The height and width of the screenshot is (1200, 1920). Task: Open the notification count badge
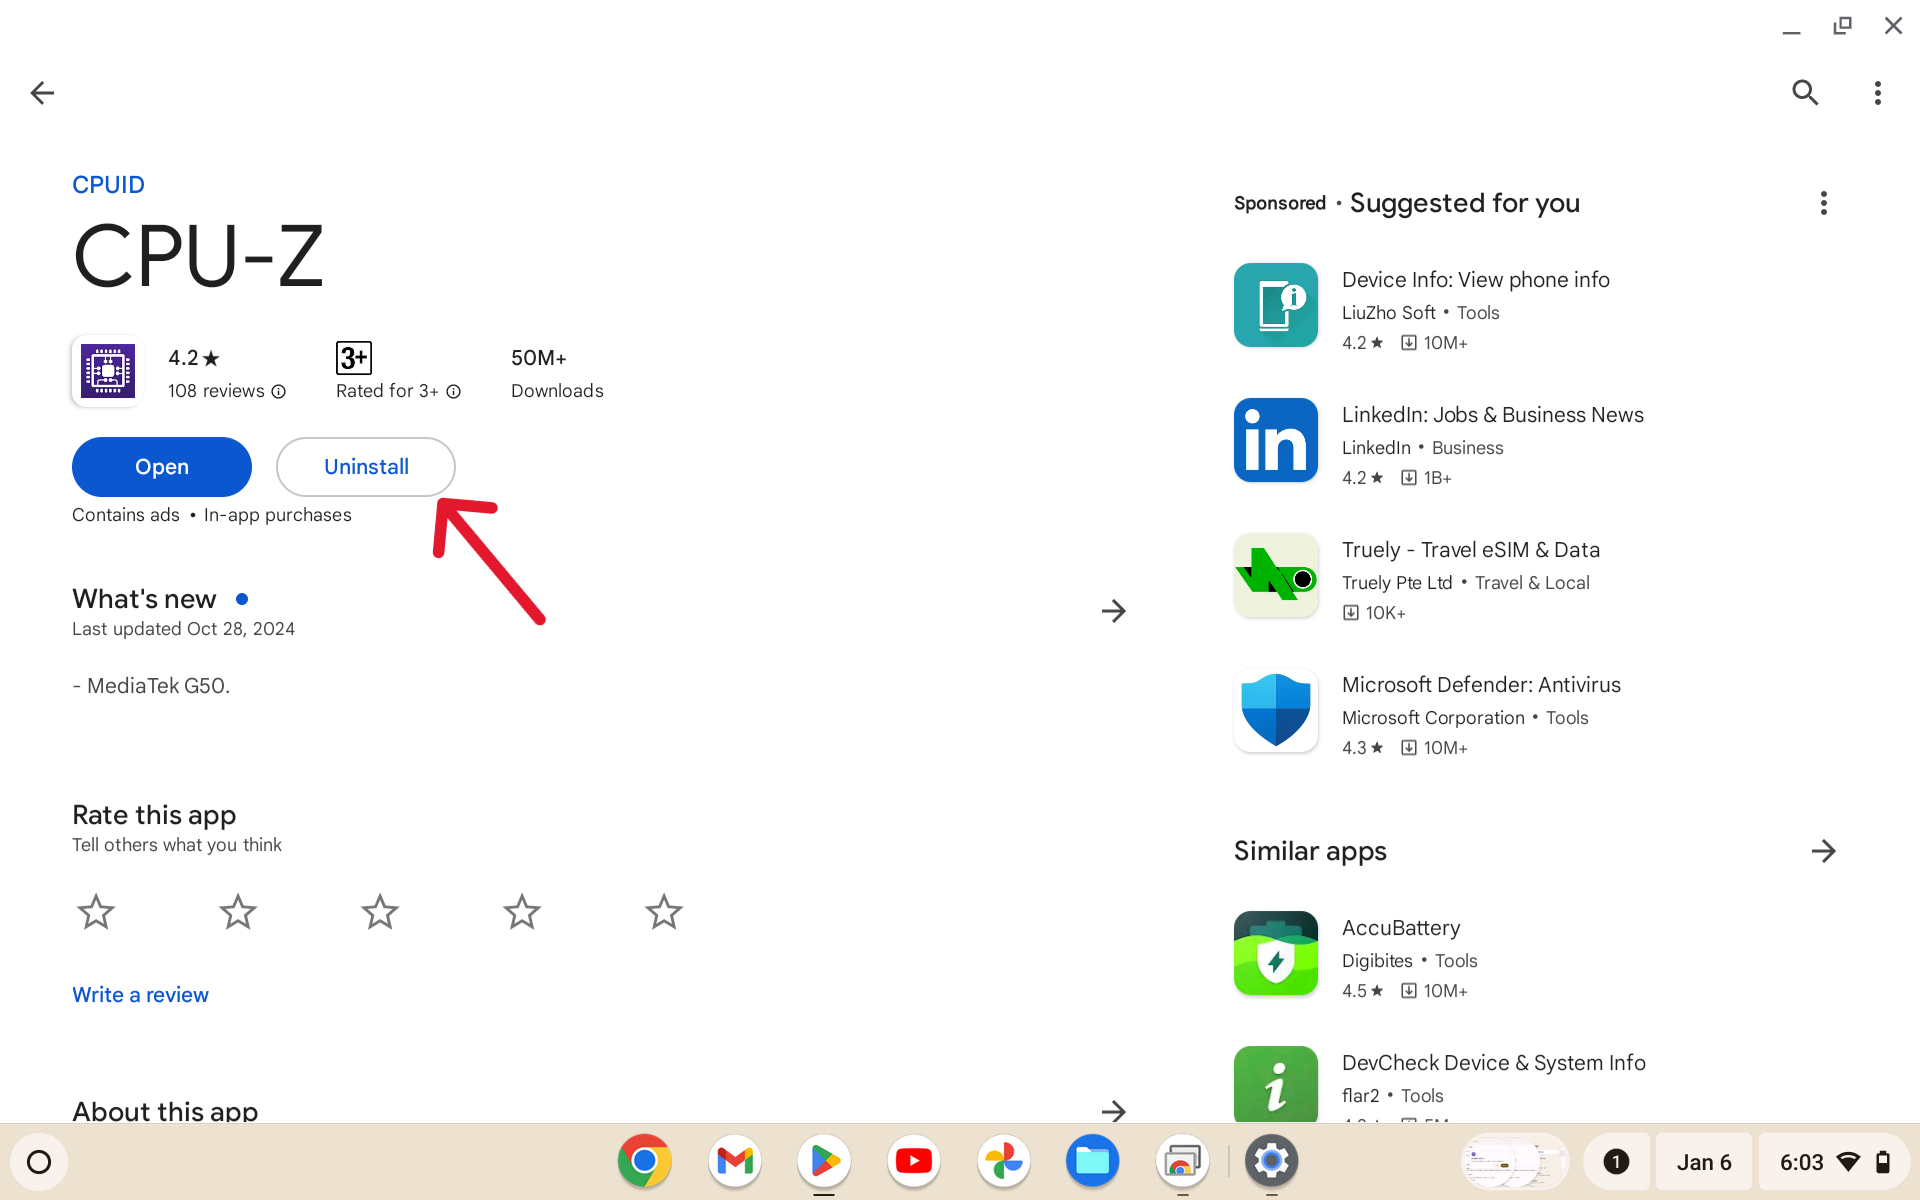(x=1616, y=1162)
